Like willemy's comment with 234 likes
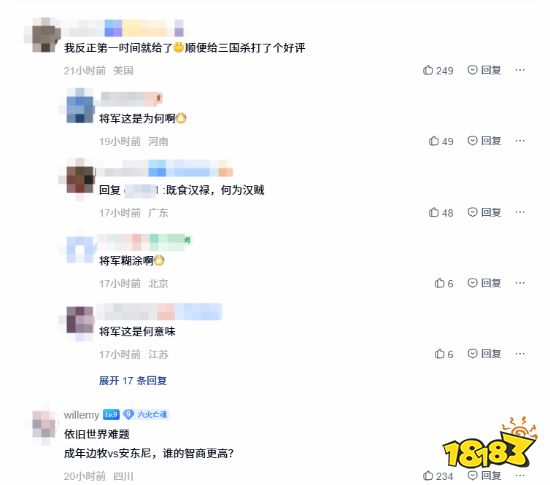The height and width of the screenshot is (485, 550). [x=437, y=476]
